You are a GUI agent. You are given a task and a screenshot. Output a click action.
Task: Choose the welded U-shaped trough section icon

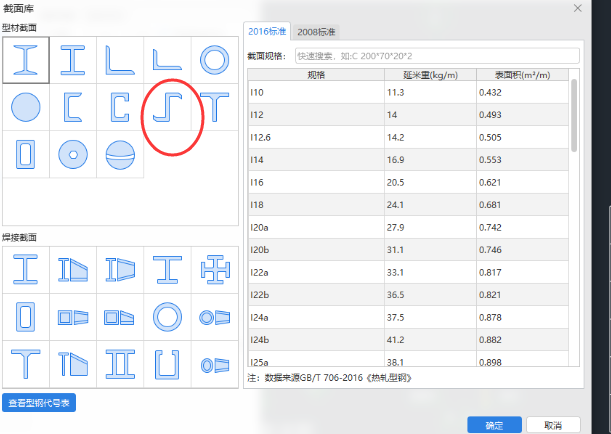point(167,364)
